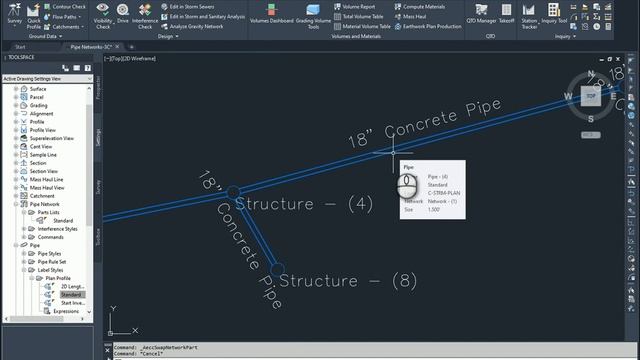Image resolution: width=640 pixels, height=360 pixels.
Task: Click the Alignment tree item
Action: [x=41, y=114]
